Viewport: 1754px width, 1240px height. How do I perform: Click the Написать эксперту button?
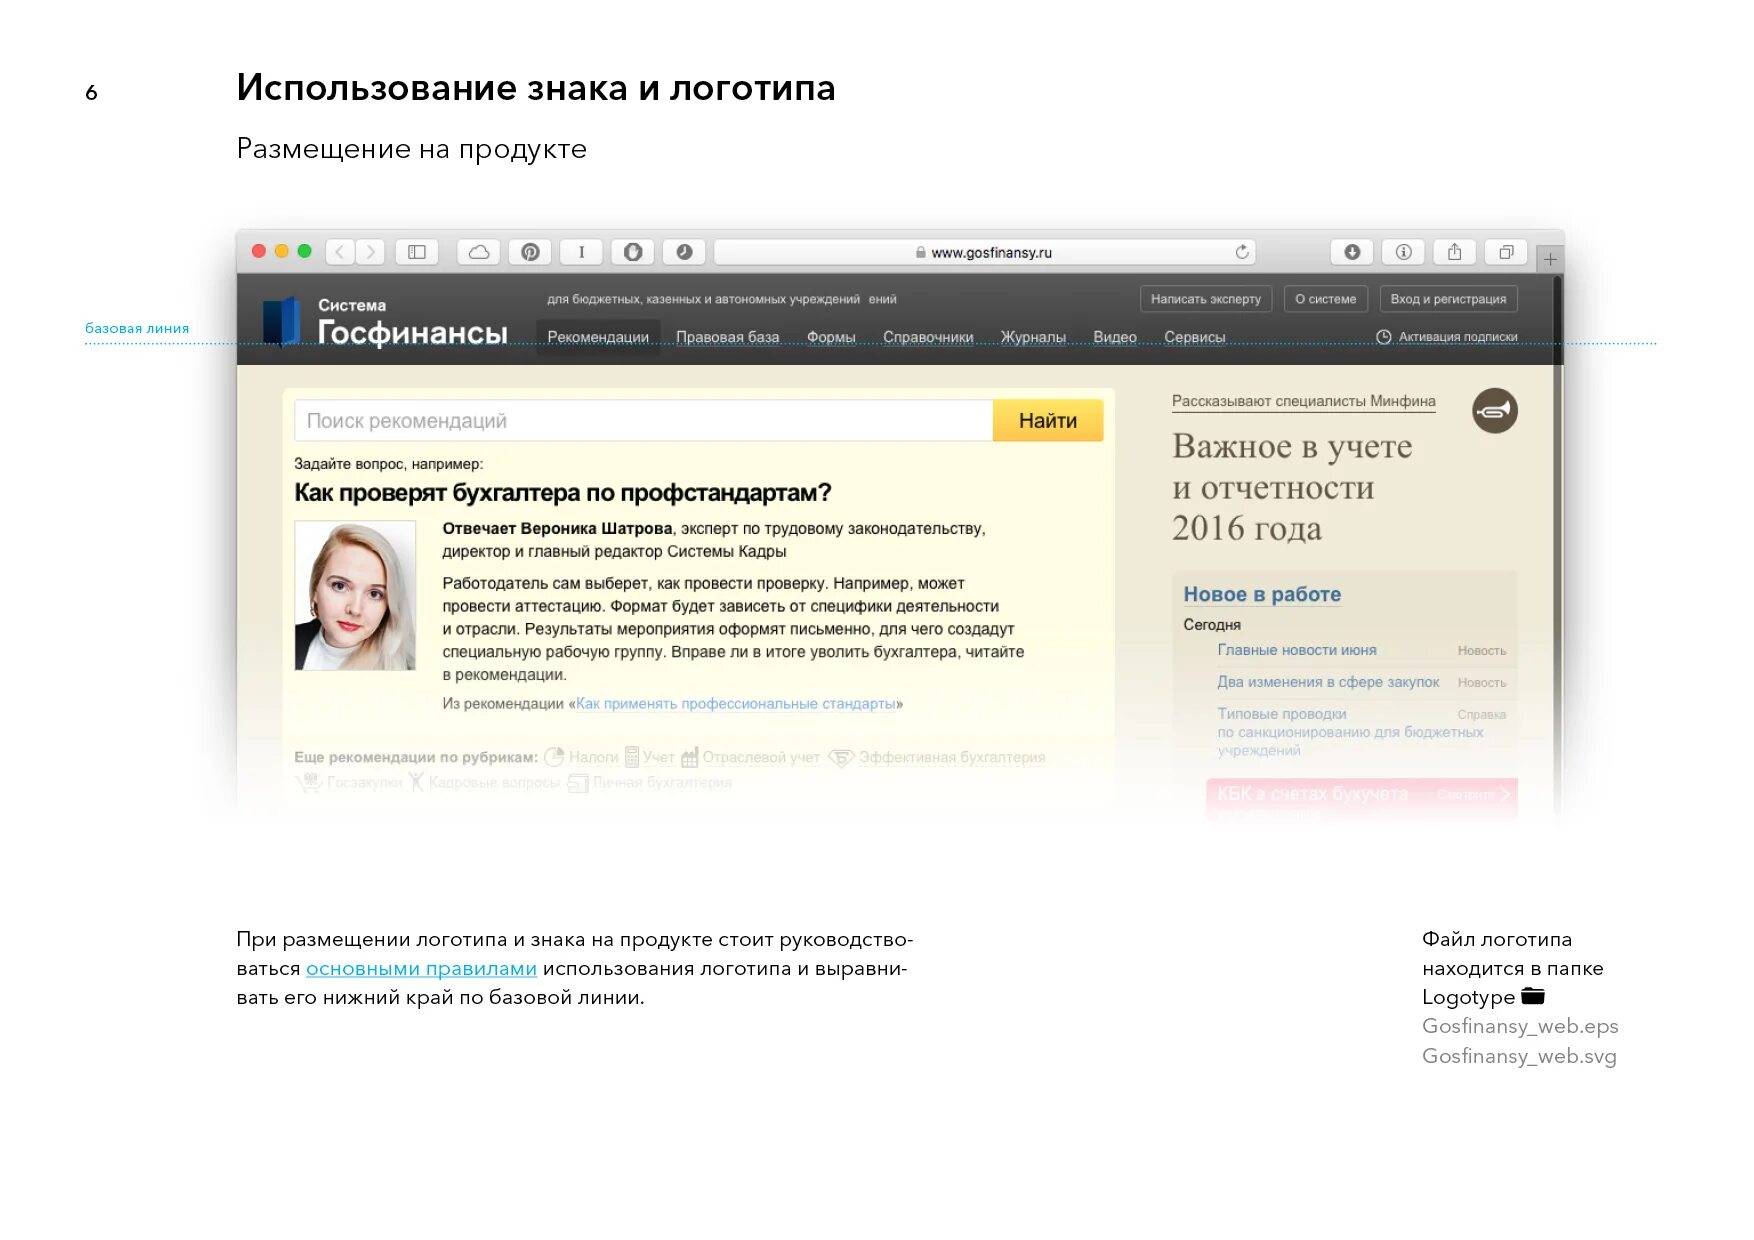(1206, 299)
